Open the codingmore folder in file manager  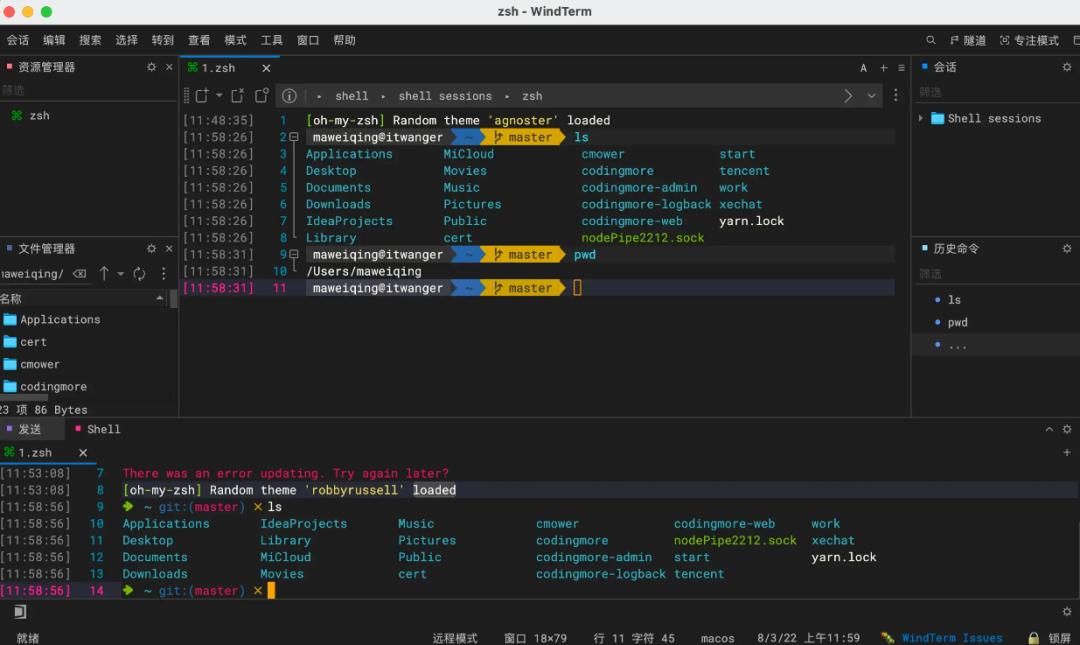53,387
